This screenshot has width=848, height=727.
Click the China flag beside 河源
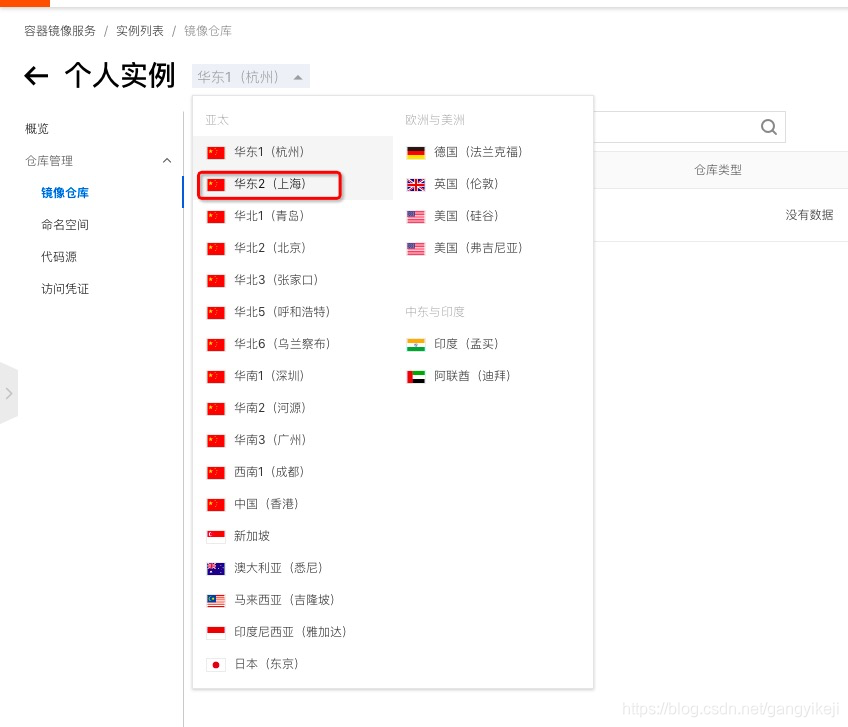[216, 408]
